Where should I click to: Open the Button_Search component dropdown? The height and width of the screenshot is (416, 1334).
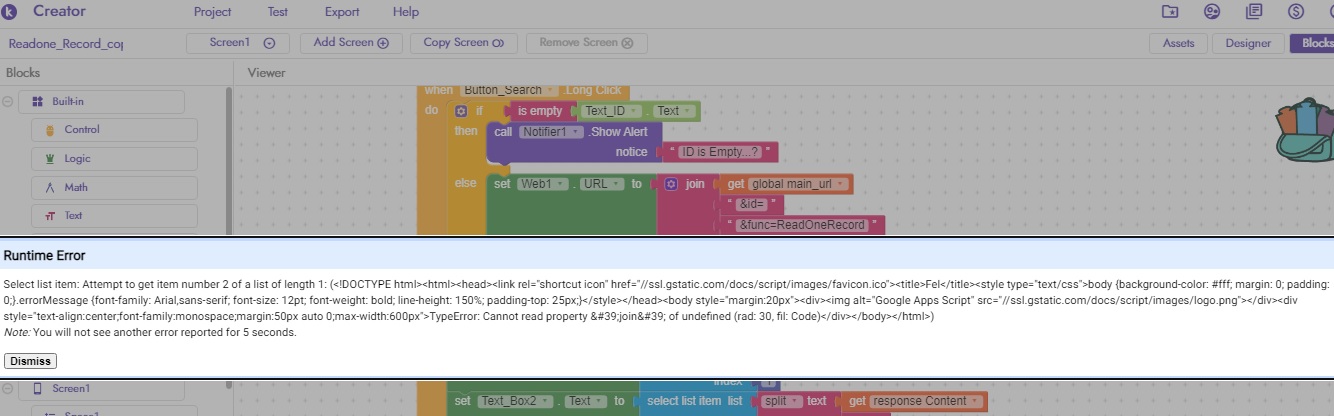[x=551, y=90]
